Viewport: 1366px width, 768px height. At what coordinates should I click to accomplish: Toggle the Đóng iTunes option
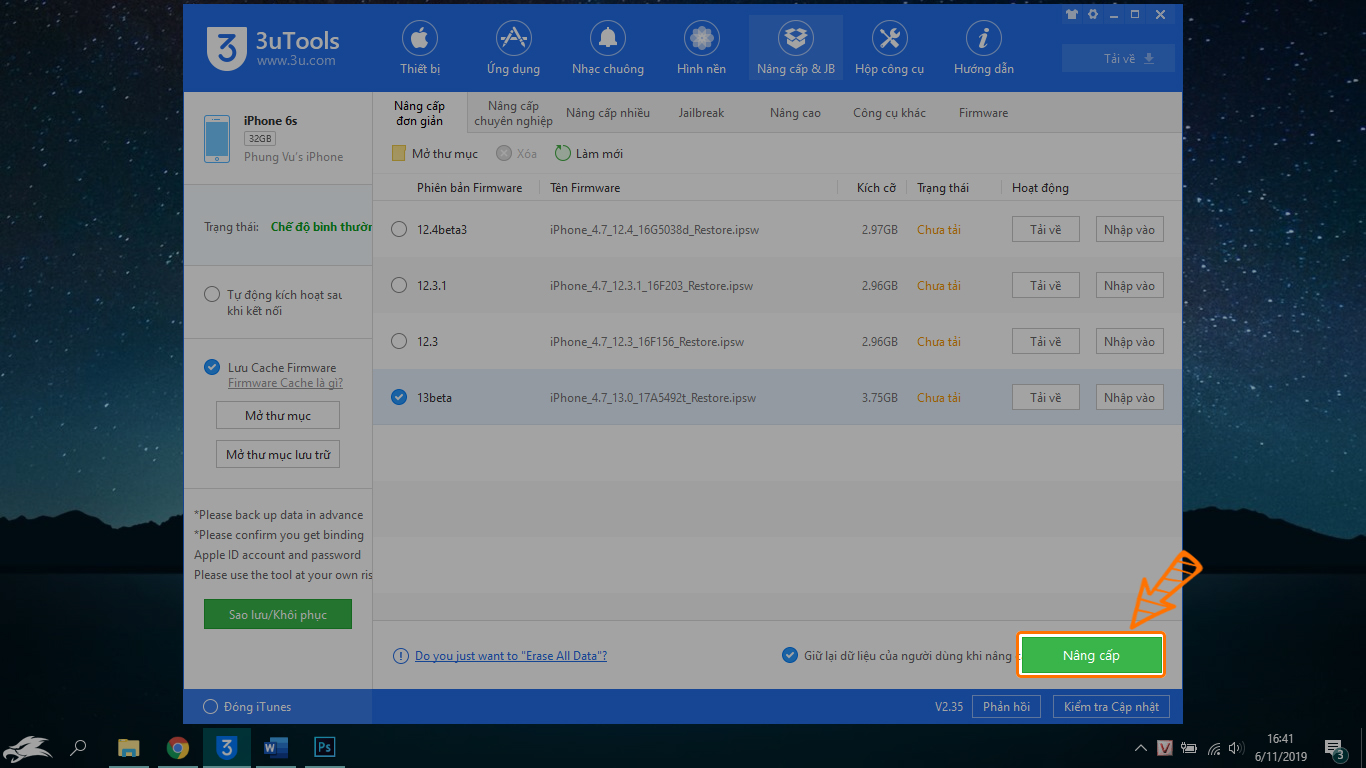210,707
